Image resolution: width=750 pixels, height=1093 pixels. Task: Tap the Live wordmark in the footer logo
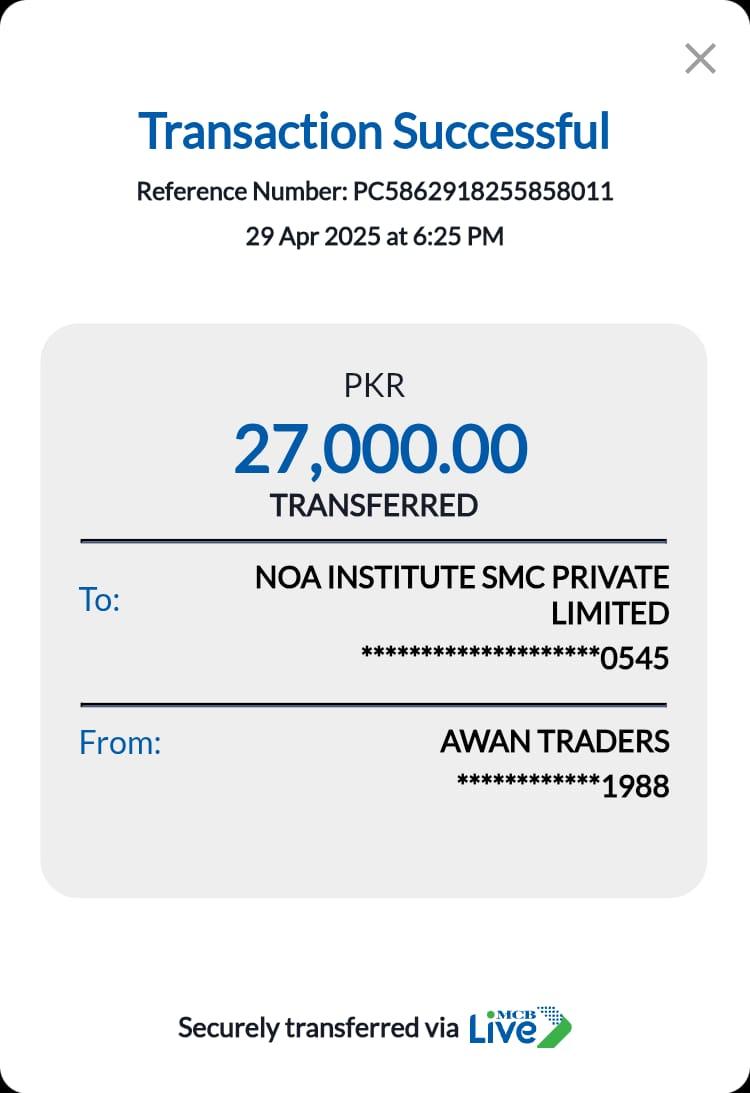tap(503, 1031)
